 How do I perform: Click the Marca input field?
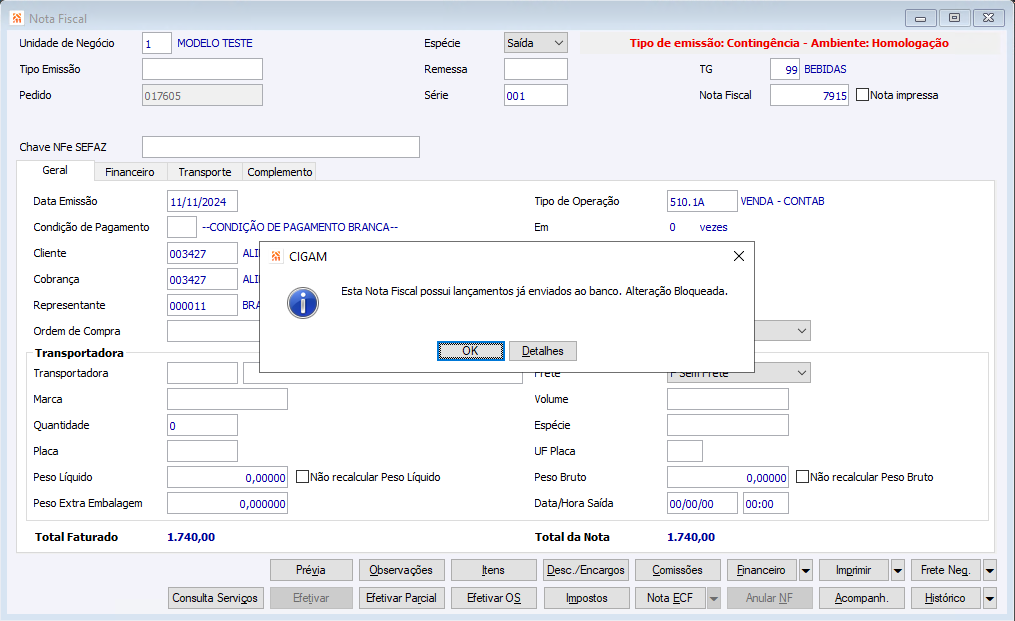[x=227, y=400]
